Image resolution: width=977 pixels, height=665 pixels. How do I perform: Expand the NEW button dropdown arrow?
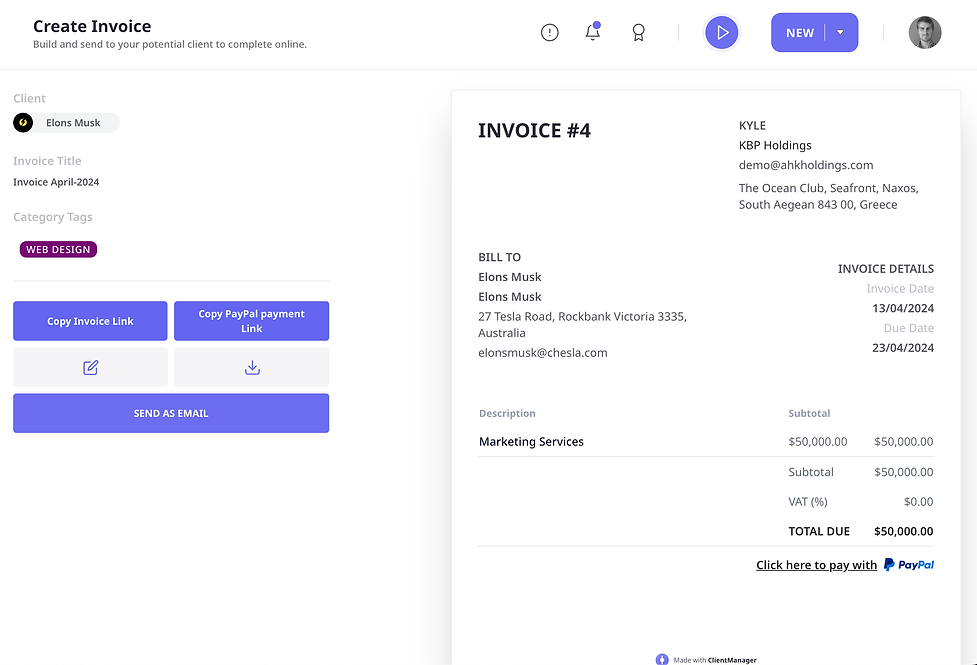coord(840,32)
